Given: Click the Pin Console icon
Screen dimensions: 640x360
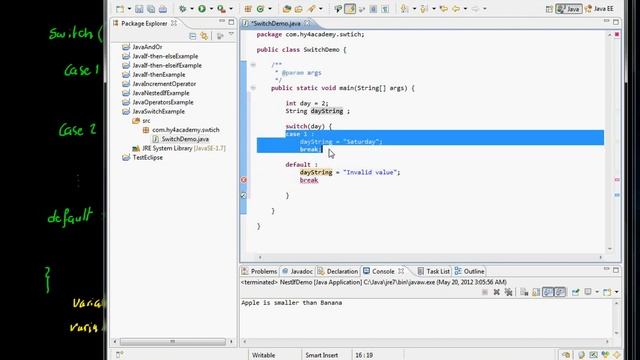Looking at the screenshot, I should 576,292.
